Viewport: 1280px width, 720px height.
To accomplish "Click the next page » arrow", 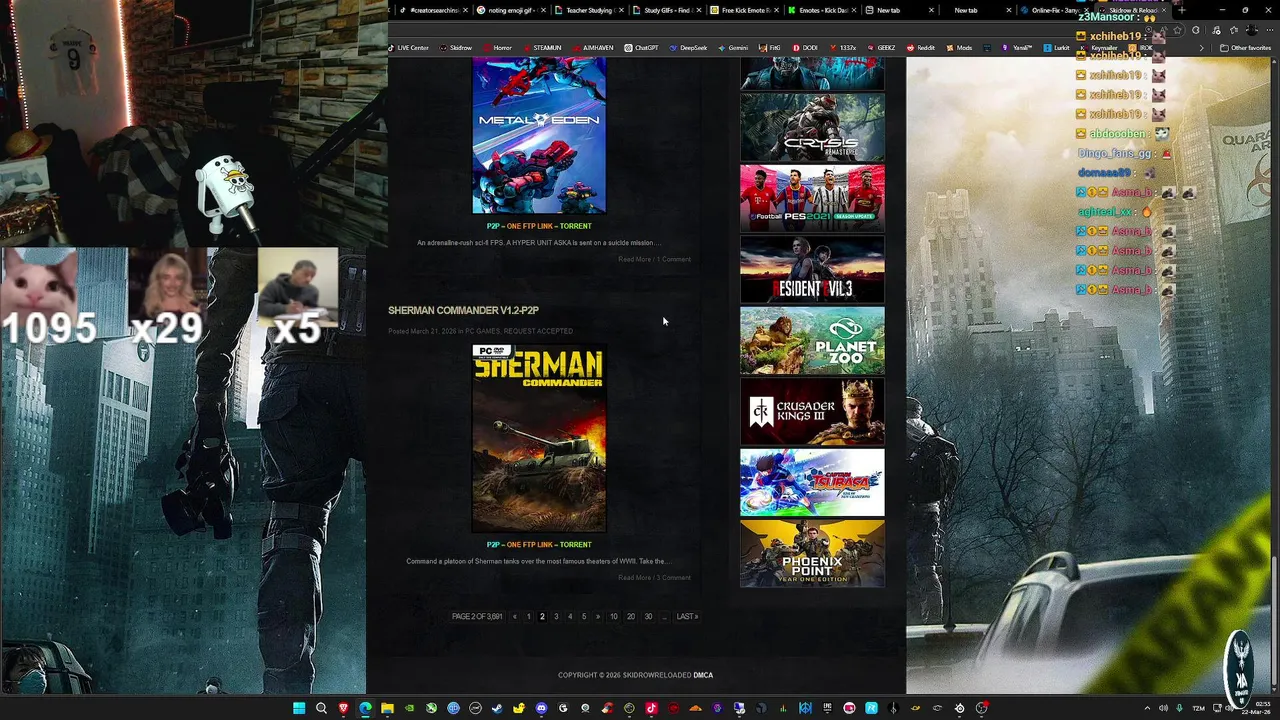I will click(598, 616).
